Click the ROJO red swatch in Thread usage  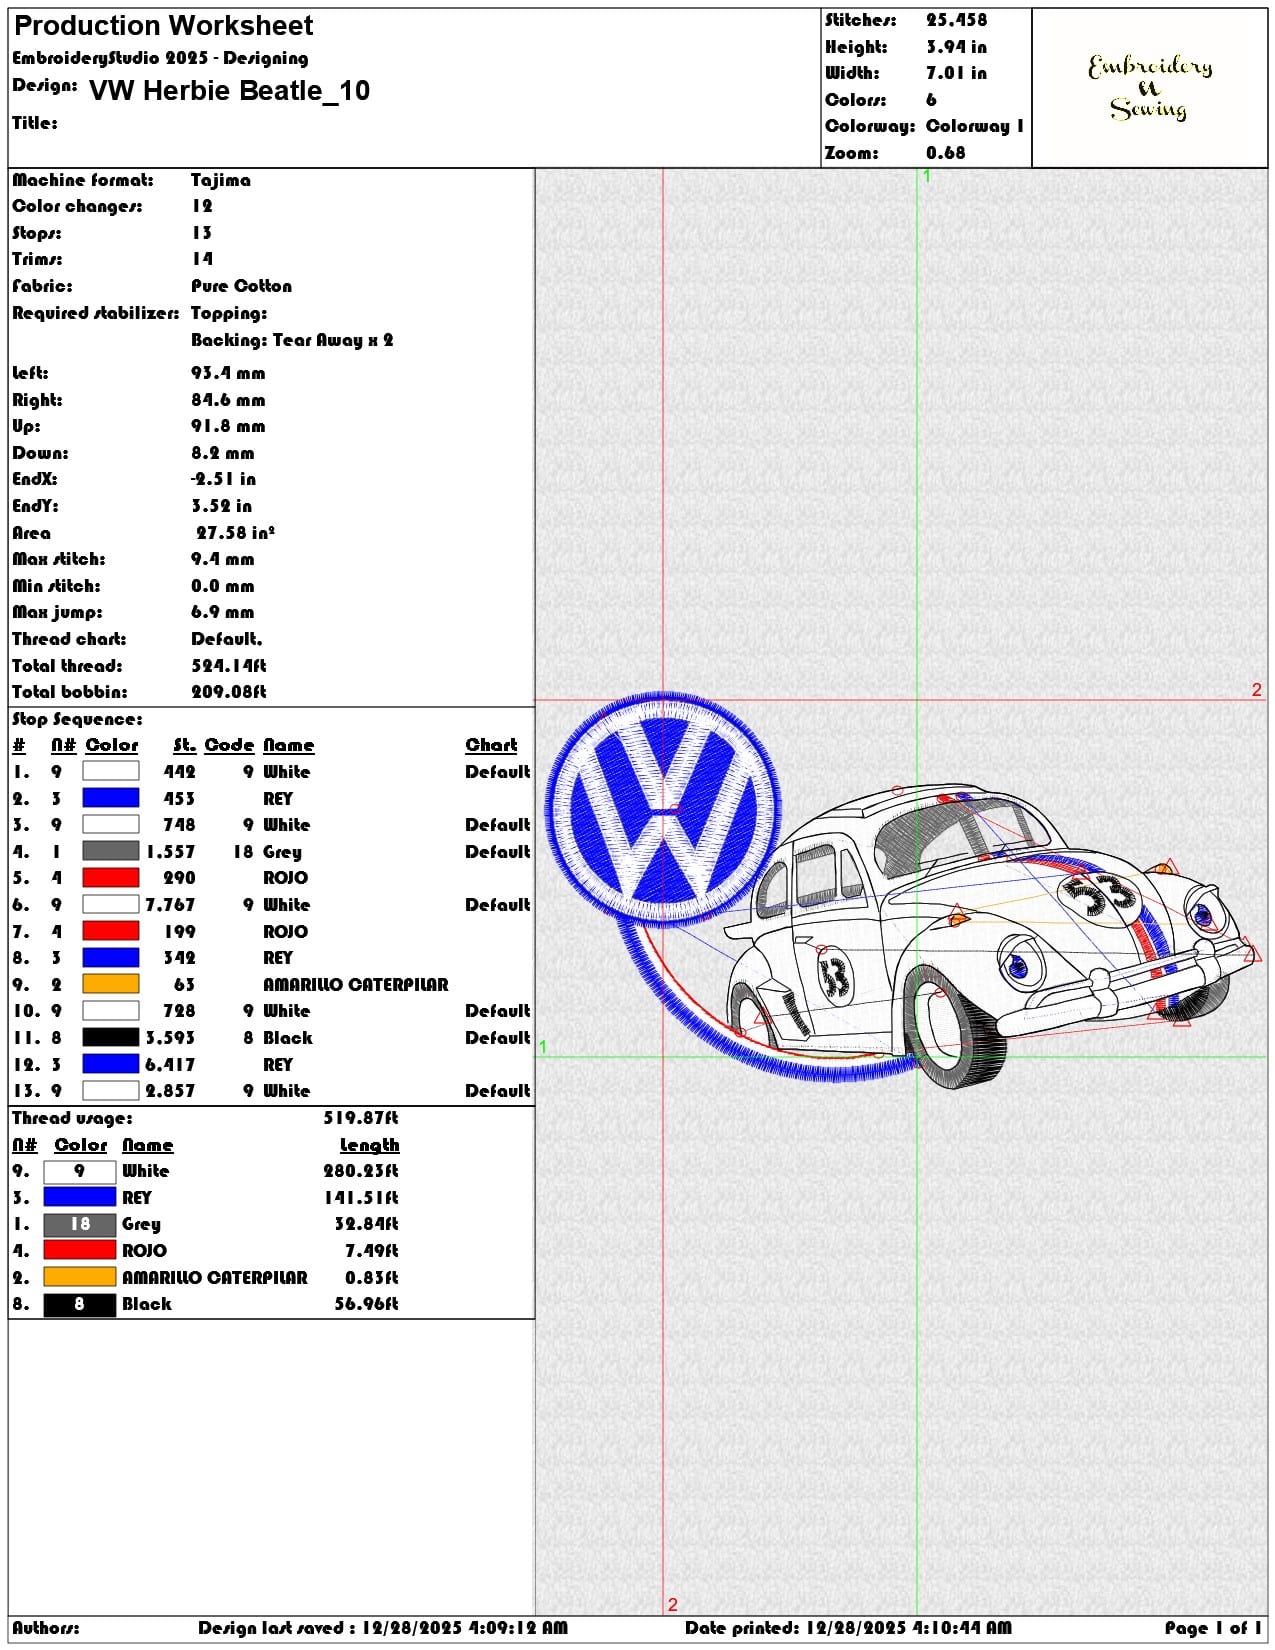[x=80, y=1250]
